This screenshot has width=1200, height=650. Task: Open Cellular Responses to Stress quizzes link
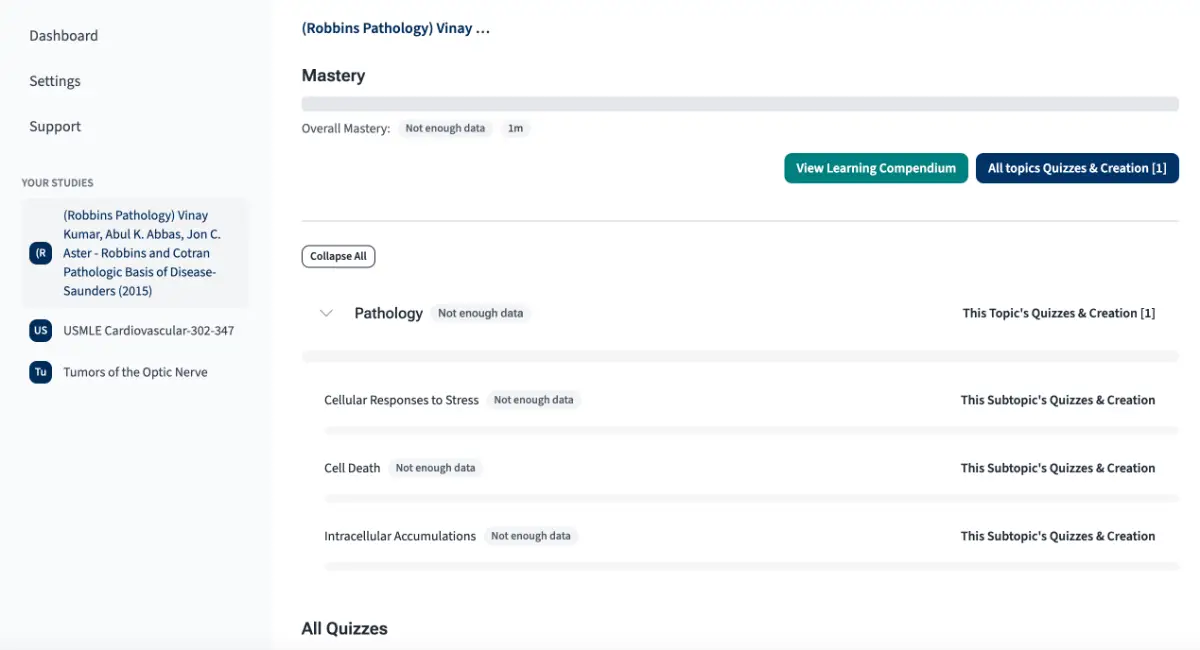click(1057, 400)
